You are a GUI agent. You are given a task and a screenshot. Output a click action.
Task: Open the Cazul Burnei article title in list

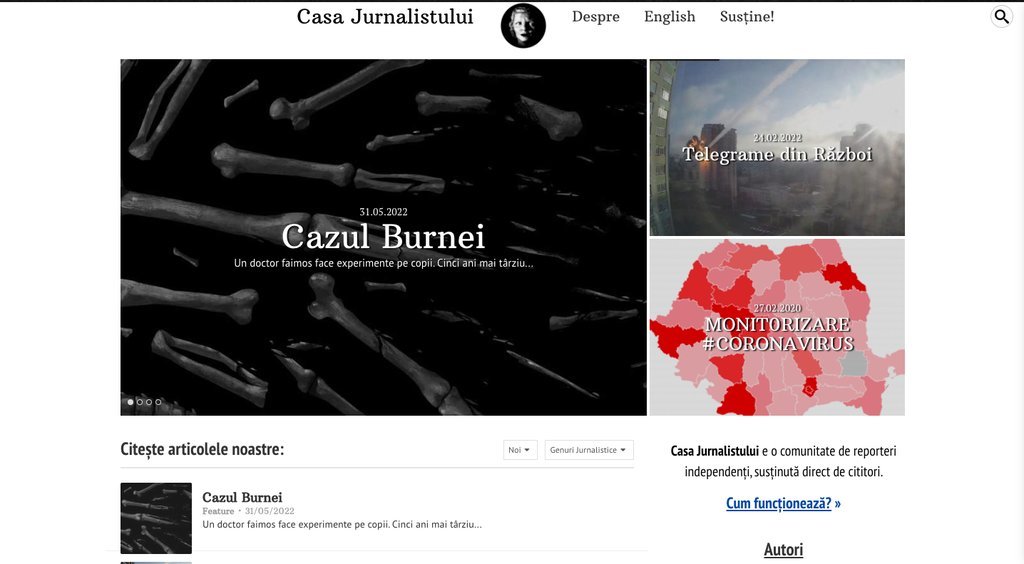tap(242, 497)
